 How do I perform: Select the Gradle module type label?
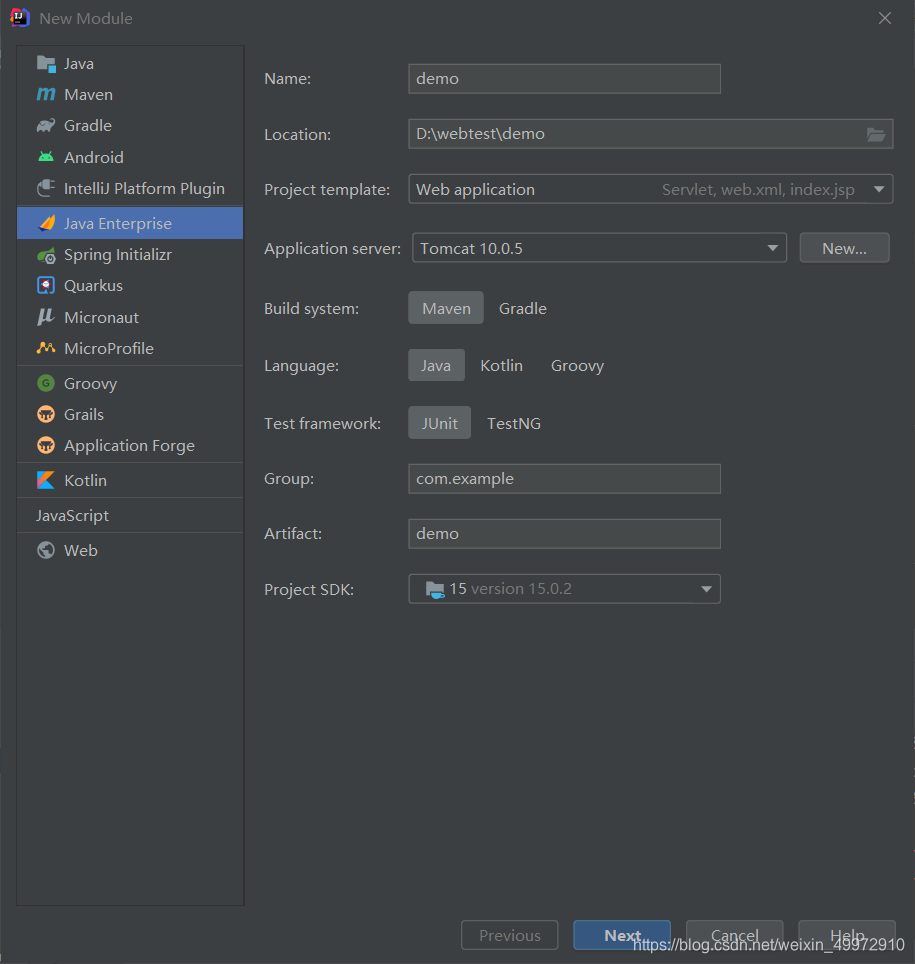[x=88, y=125]
